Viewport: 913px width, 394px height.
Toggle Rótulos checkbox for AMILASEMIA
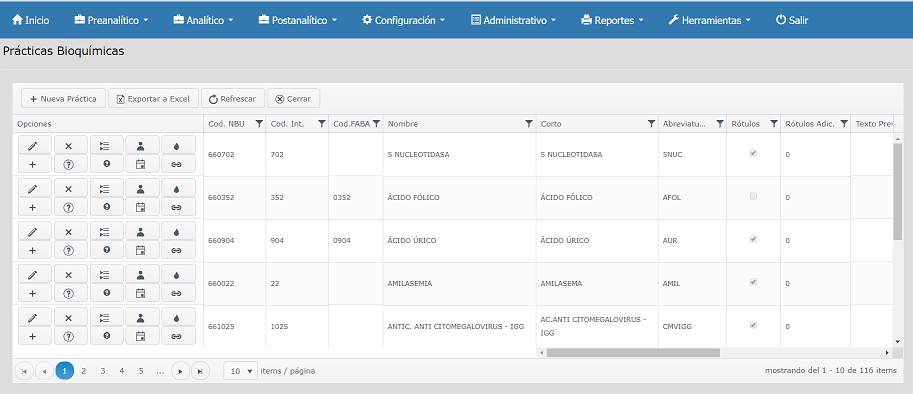coord(753,282)
